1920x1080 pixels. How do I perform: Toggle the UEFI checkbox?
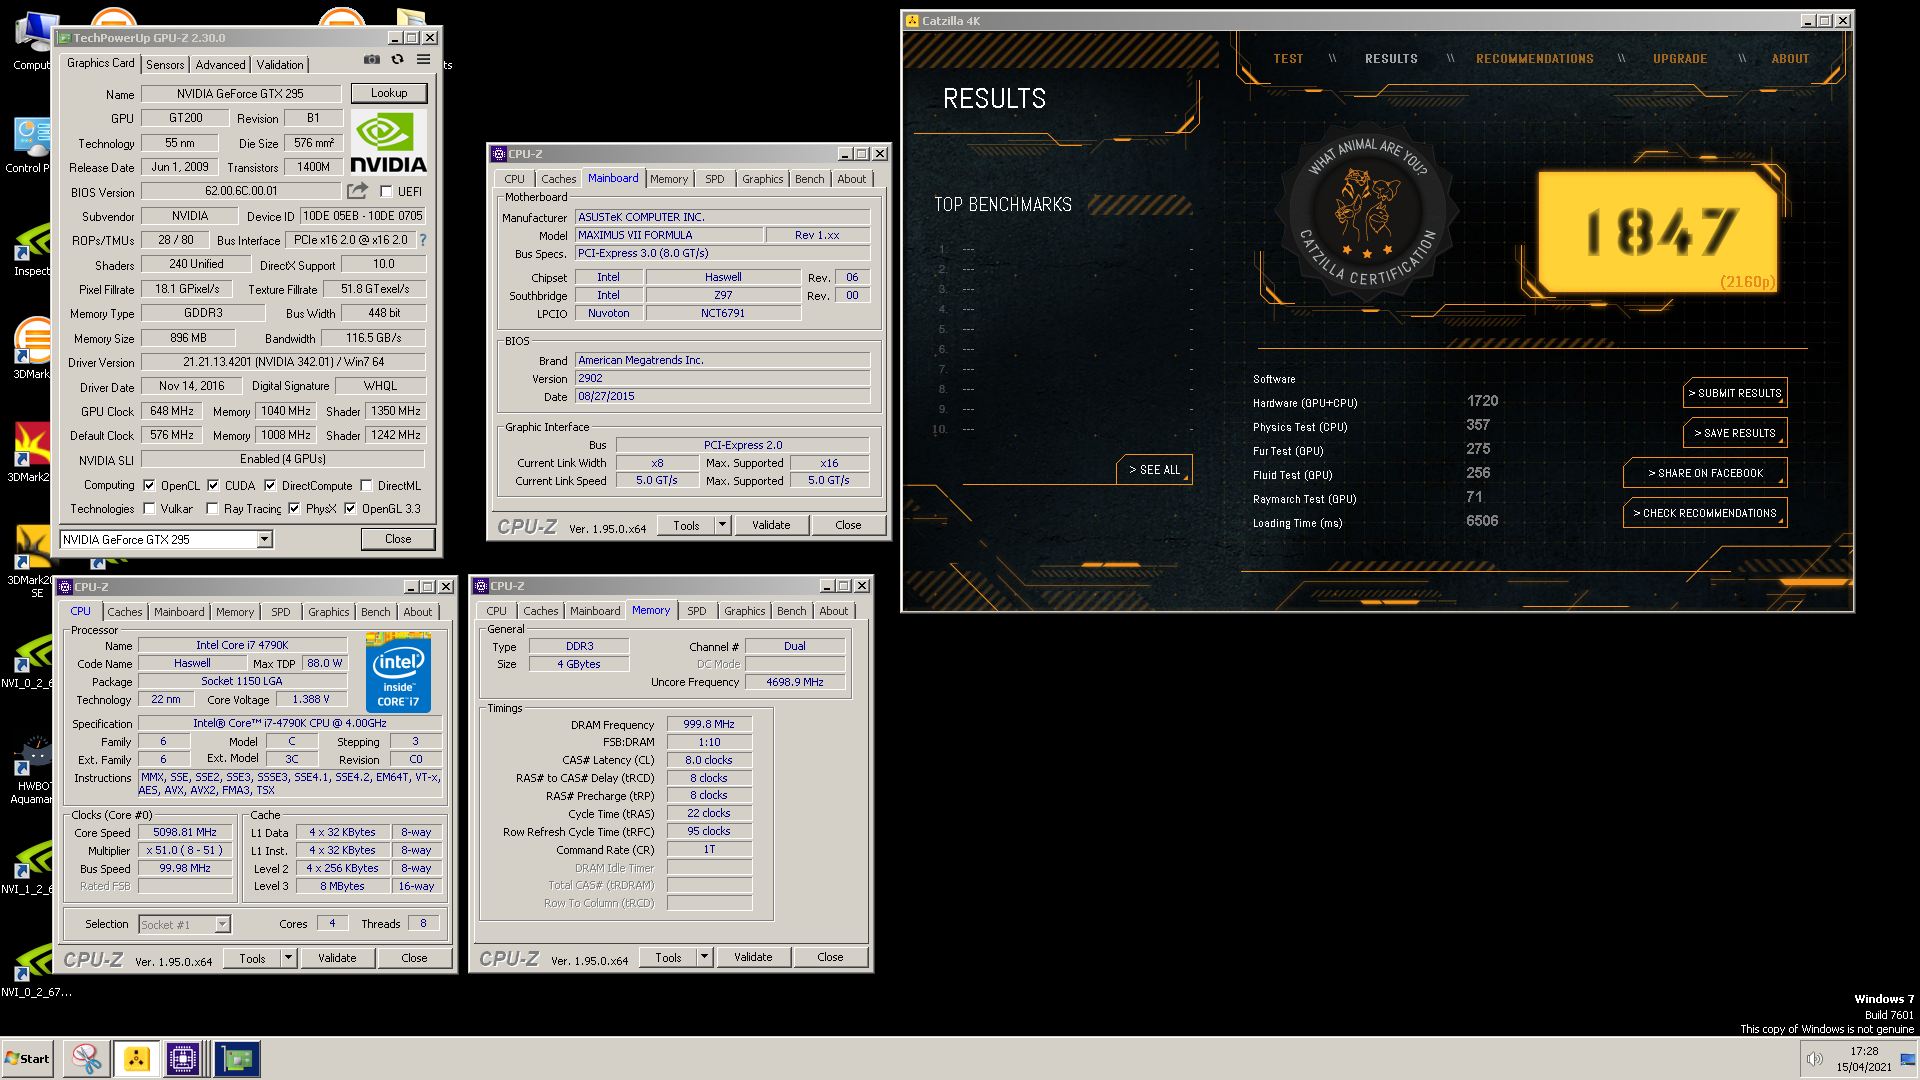click(386, 192)
